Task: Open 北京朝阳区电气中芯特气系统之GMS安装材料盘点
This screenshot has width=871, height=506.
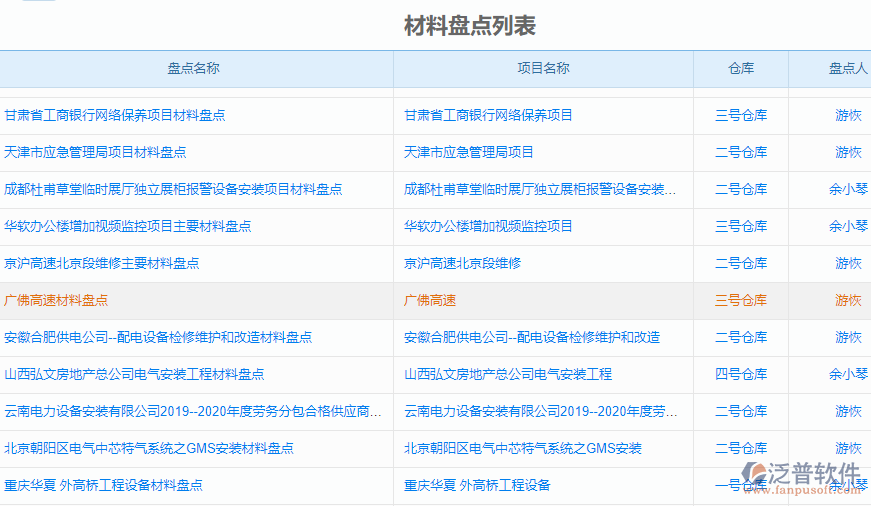Action: pos(149,448)
